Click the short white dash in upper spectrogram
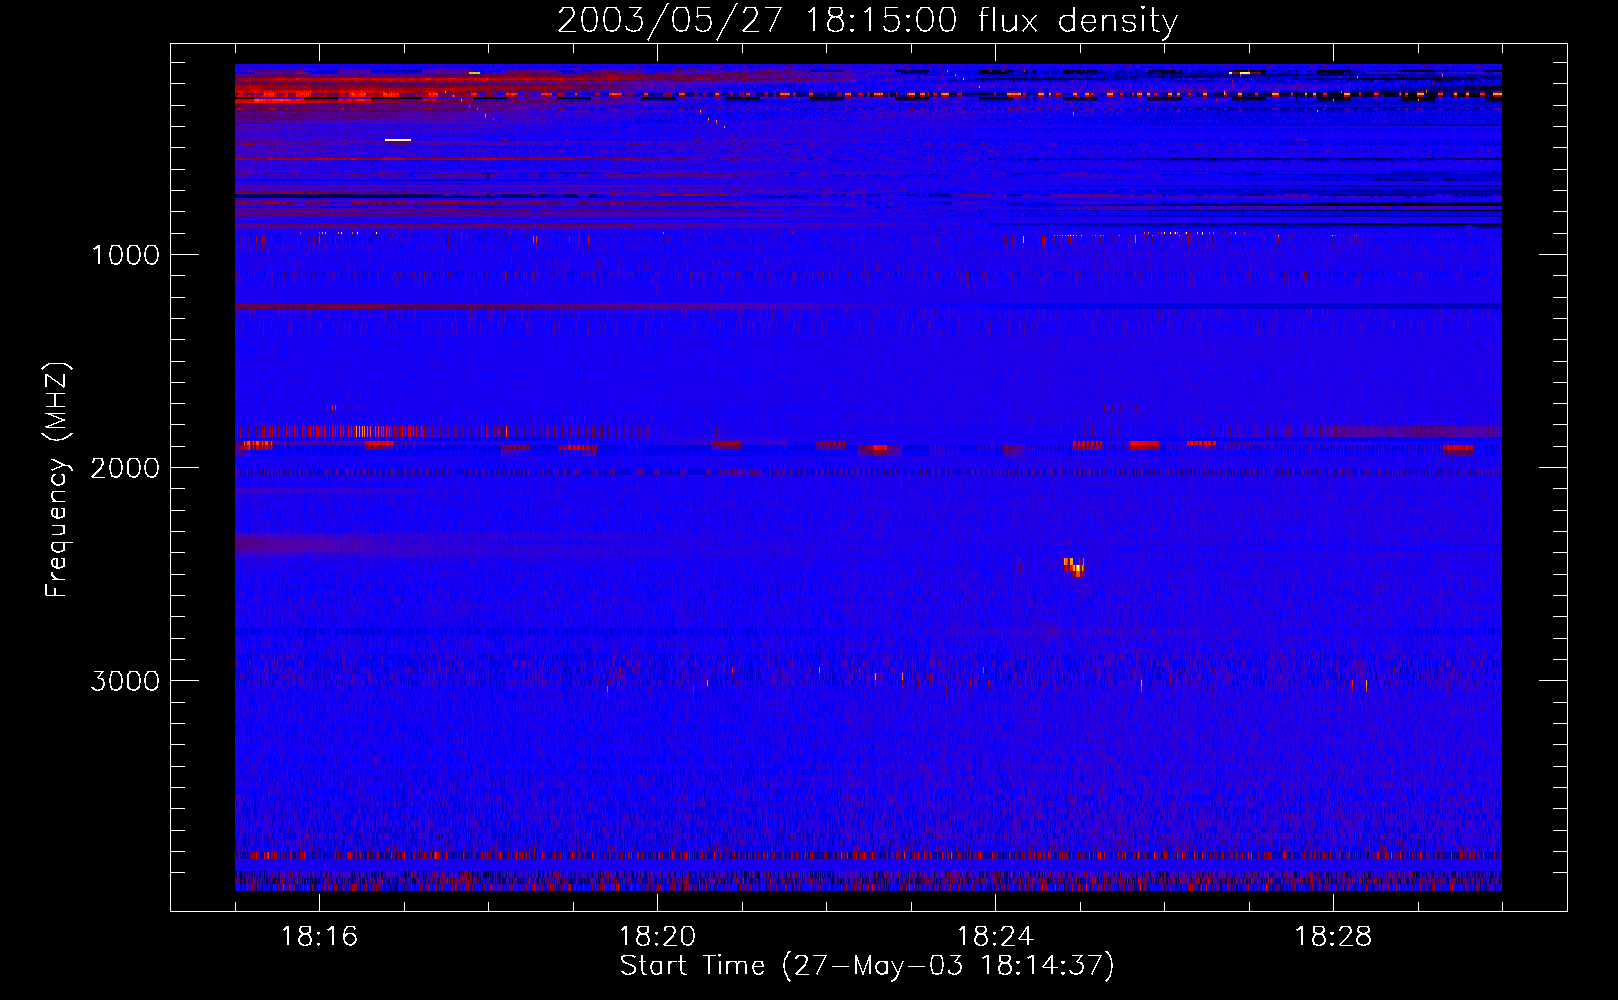 [x=398, y=140]
